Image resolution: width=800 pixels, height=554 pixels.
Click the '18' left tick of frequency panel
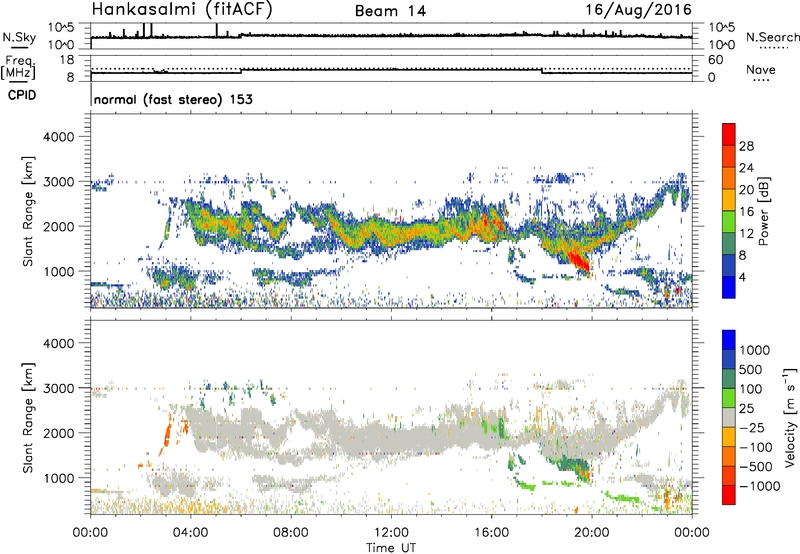pos(67,60)
